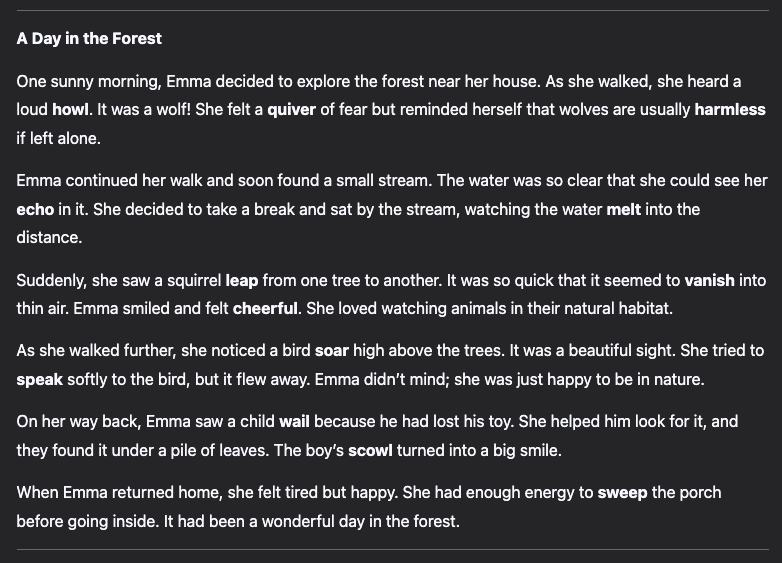Click the bold word 'vanish'
This screenshot has height=563, width=782.
pyautogui.click(x=709, y=280)
